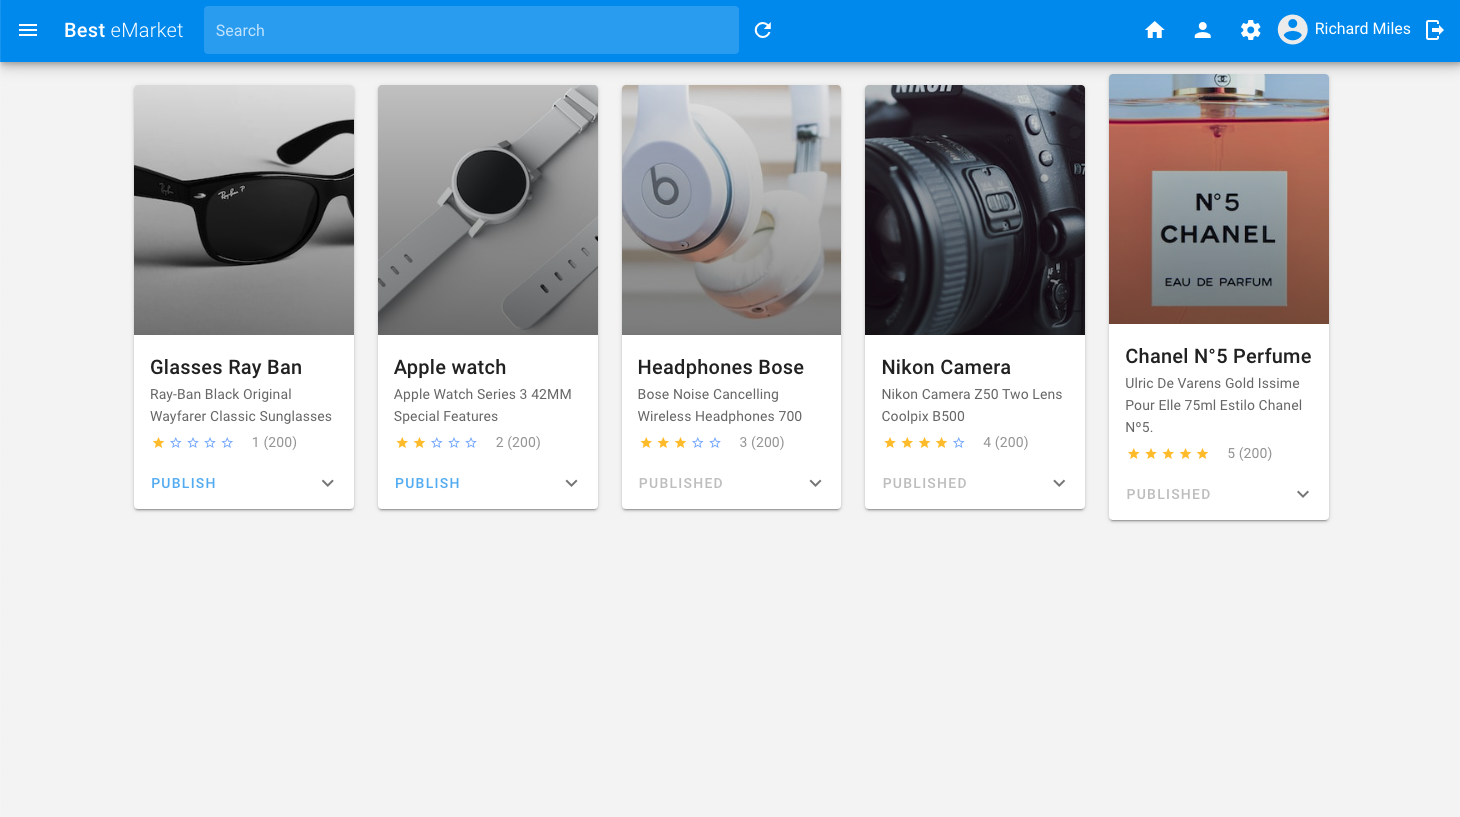Screen dimensions: 1460x817
Task: Open the user profile person icon
Action: click(x=1203, y=30)
